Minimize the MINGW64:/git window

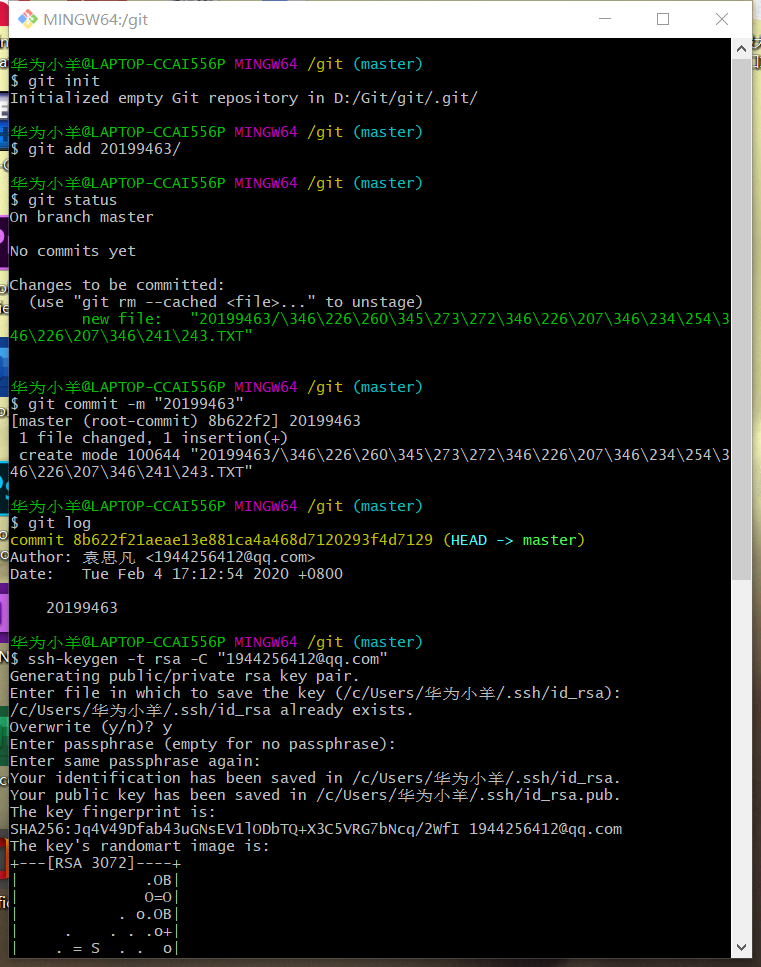pos(605,19)
